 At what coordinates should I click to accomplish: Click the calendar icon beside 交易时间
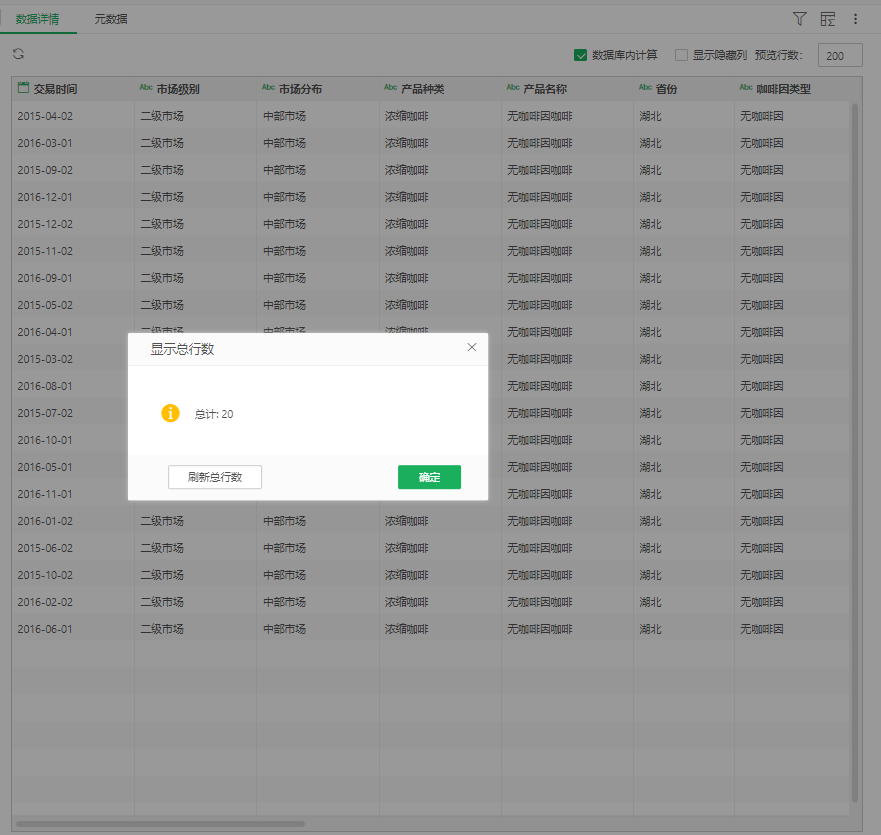tap(23, 88)
